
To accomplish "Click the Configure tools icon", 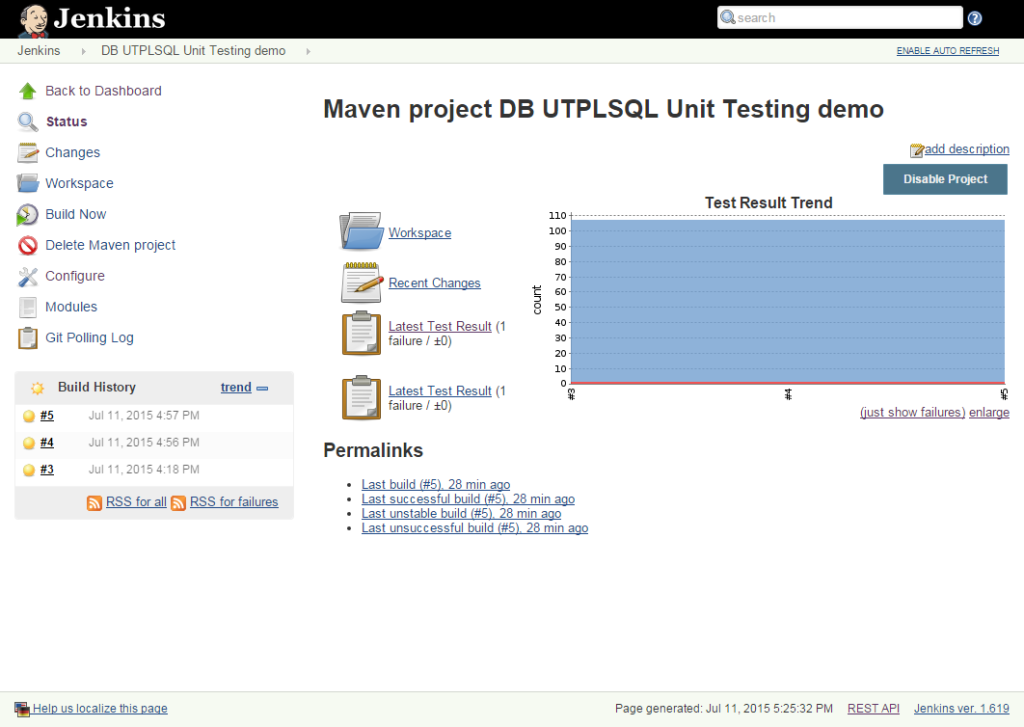I will coord(27,276).
